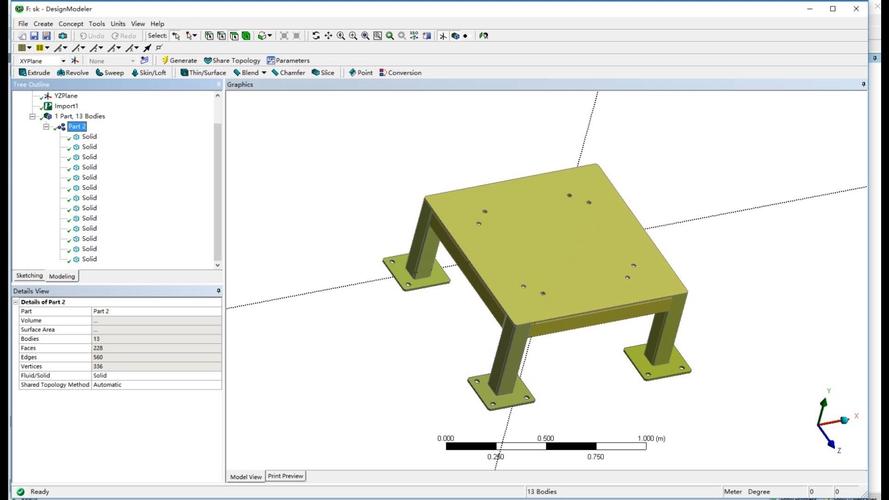Click New Plane icon beside XYPlane
The height and width of the screenshot is (500, 889).
tap(75, 60)
